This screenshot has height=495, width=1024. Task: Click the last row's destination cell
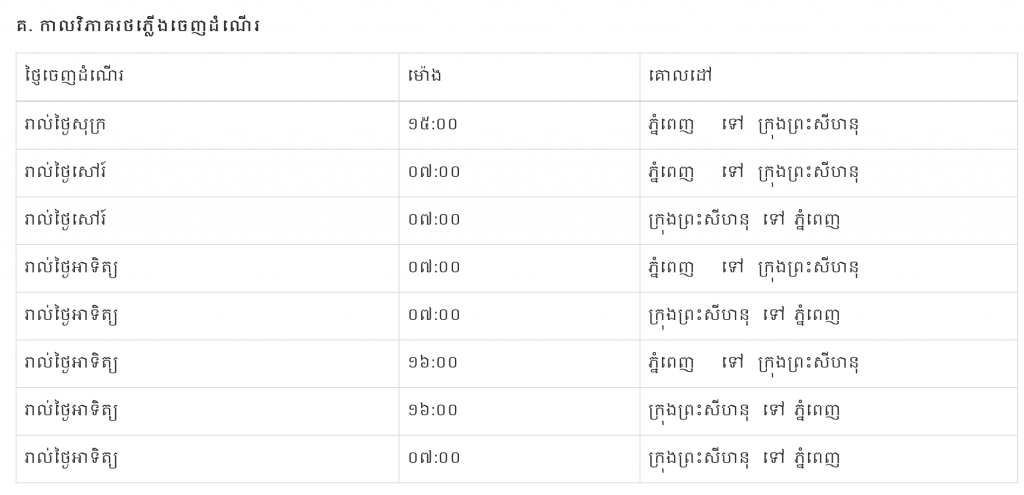coord(743,458)
